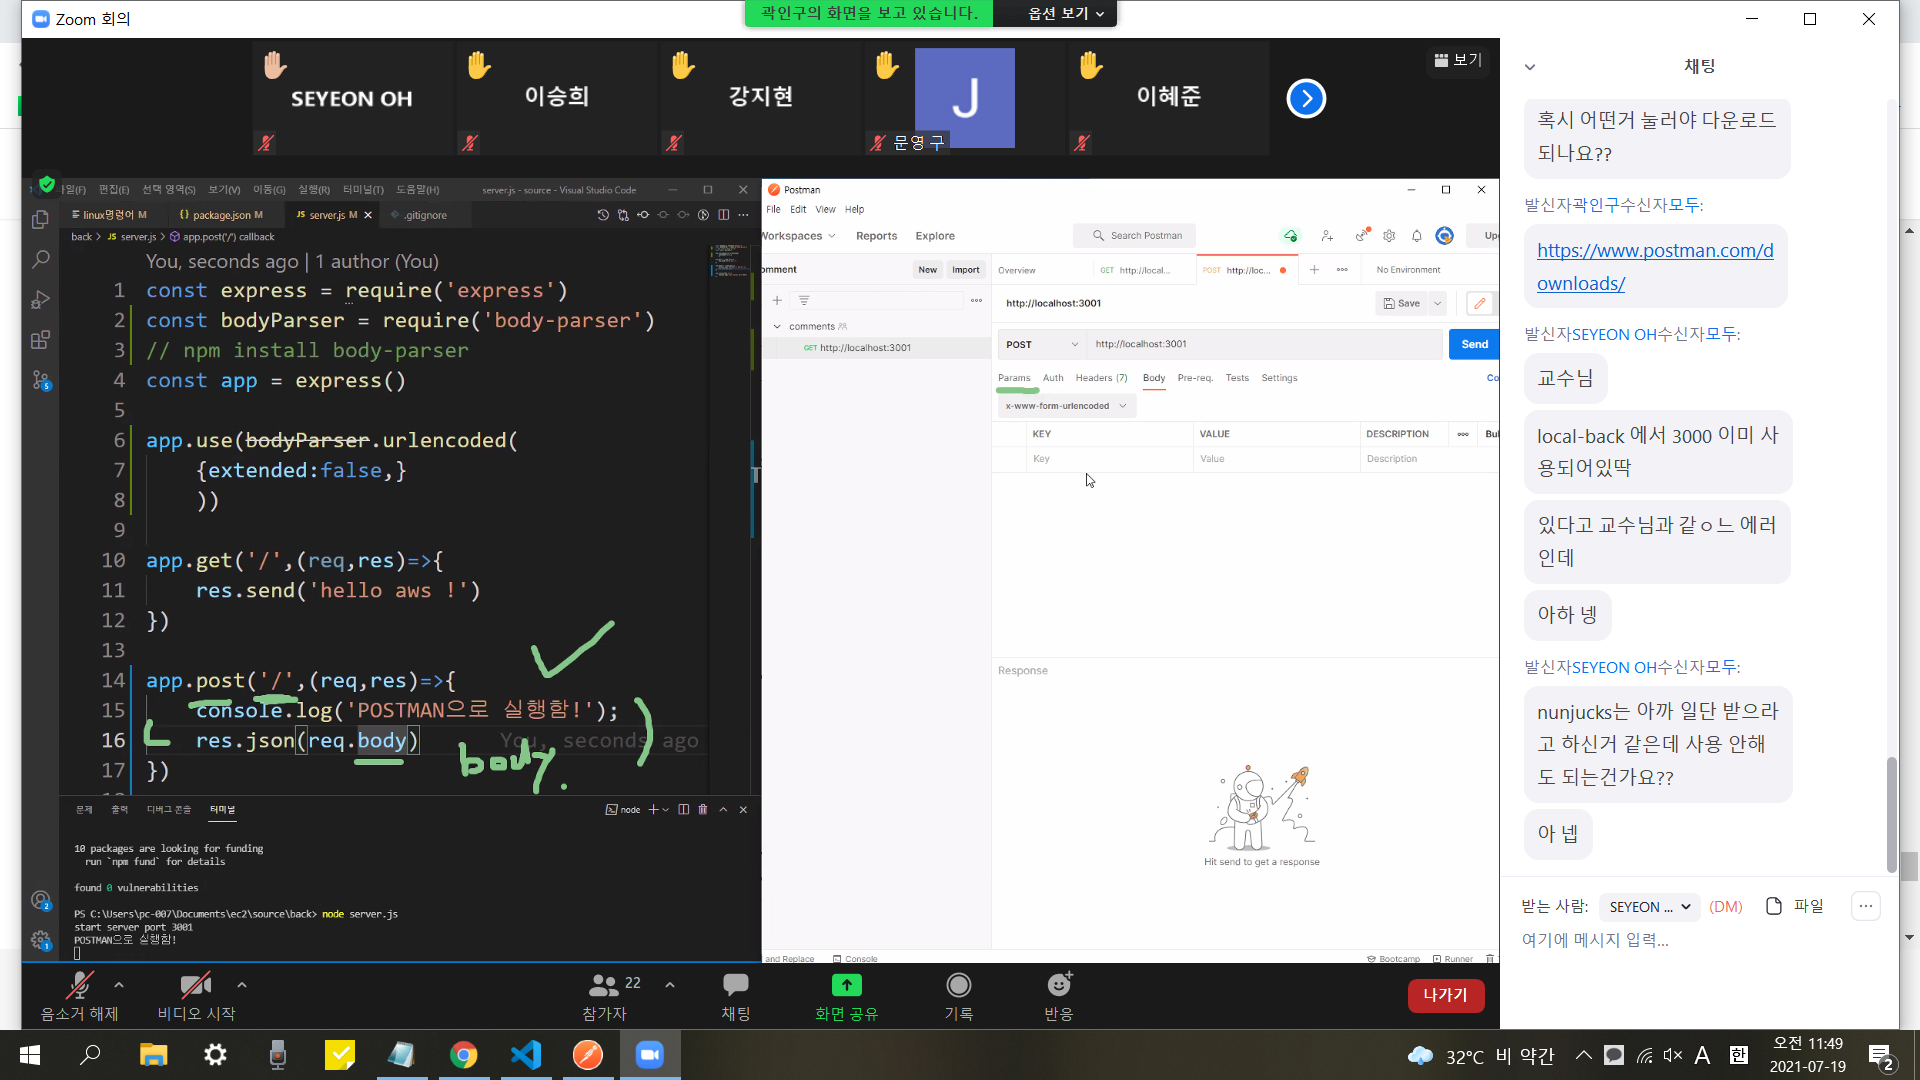Open the view options dropdown at top
Image resolution: width=1920 pixels, height=1080 pixels.
coord(1066,13)
